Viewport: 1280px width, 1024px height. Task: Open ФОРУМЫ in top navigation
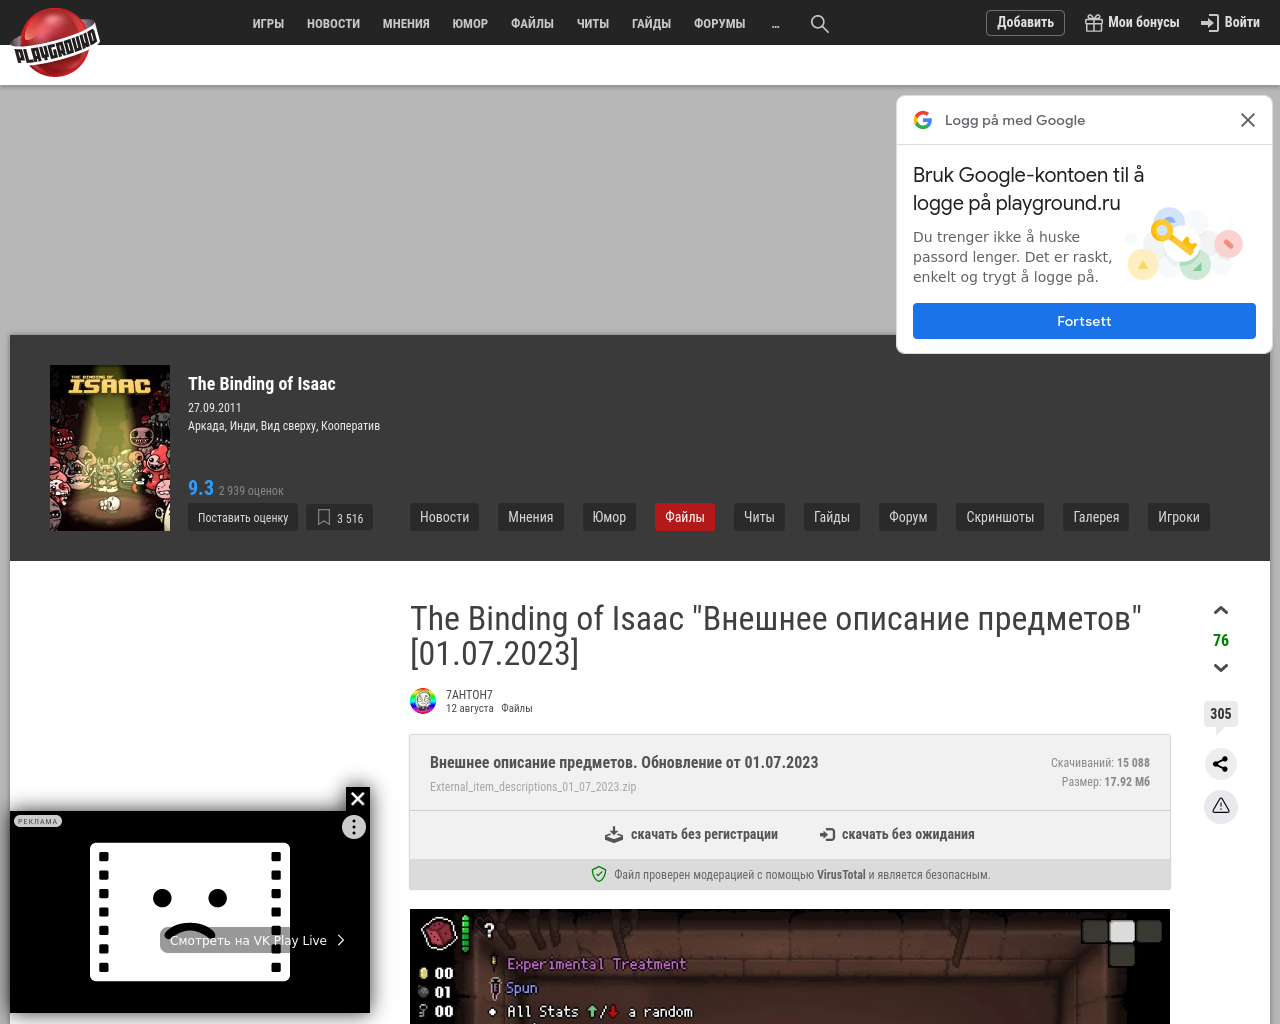[720, 23]
